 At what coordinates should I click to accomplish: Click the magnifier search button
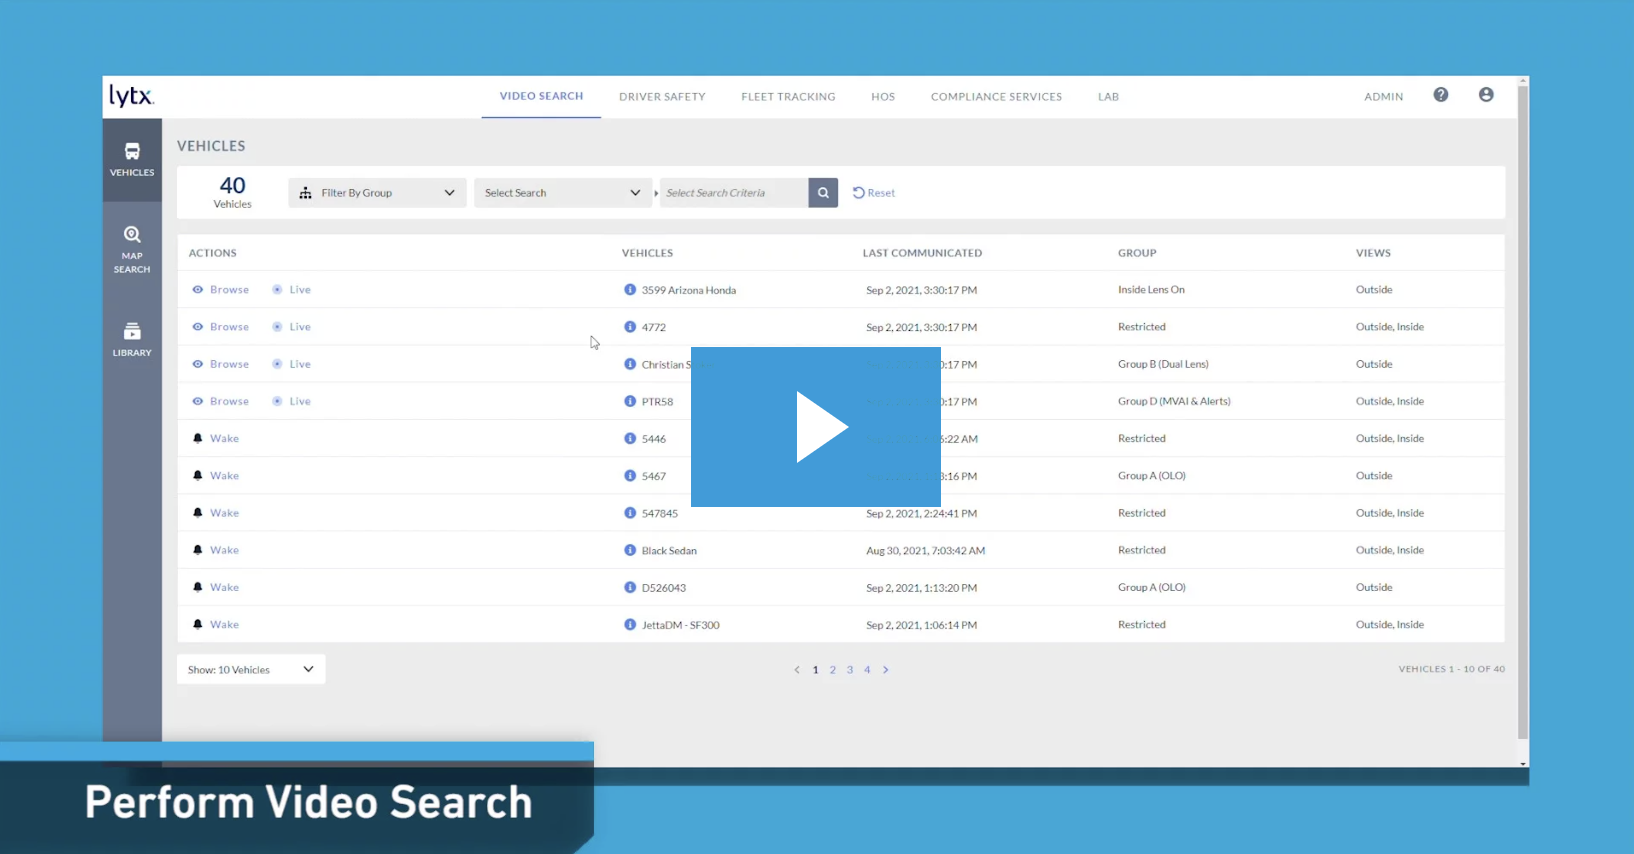[822, 193]
